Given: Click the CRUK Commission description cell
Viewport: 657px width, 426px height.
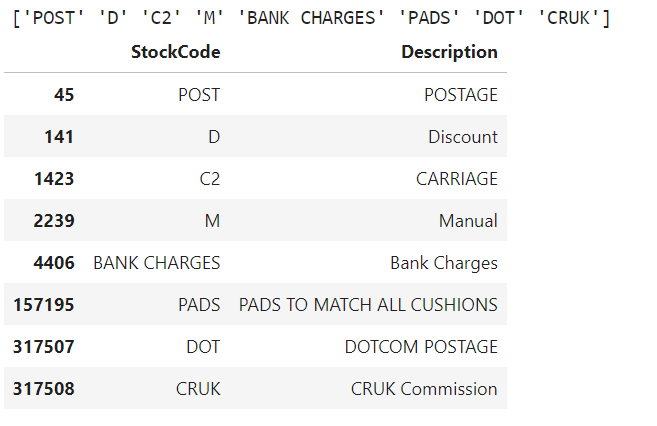Looking at the screenshot, I should (x=424, y=389).
